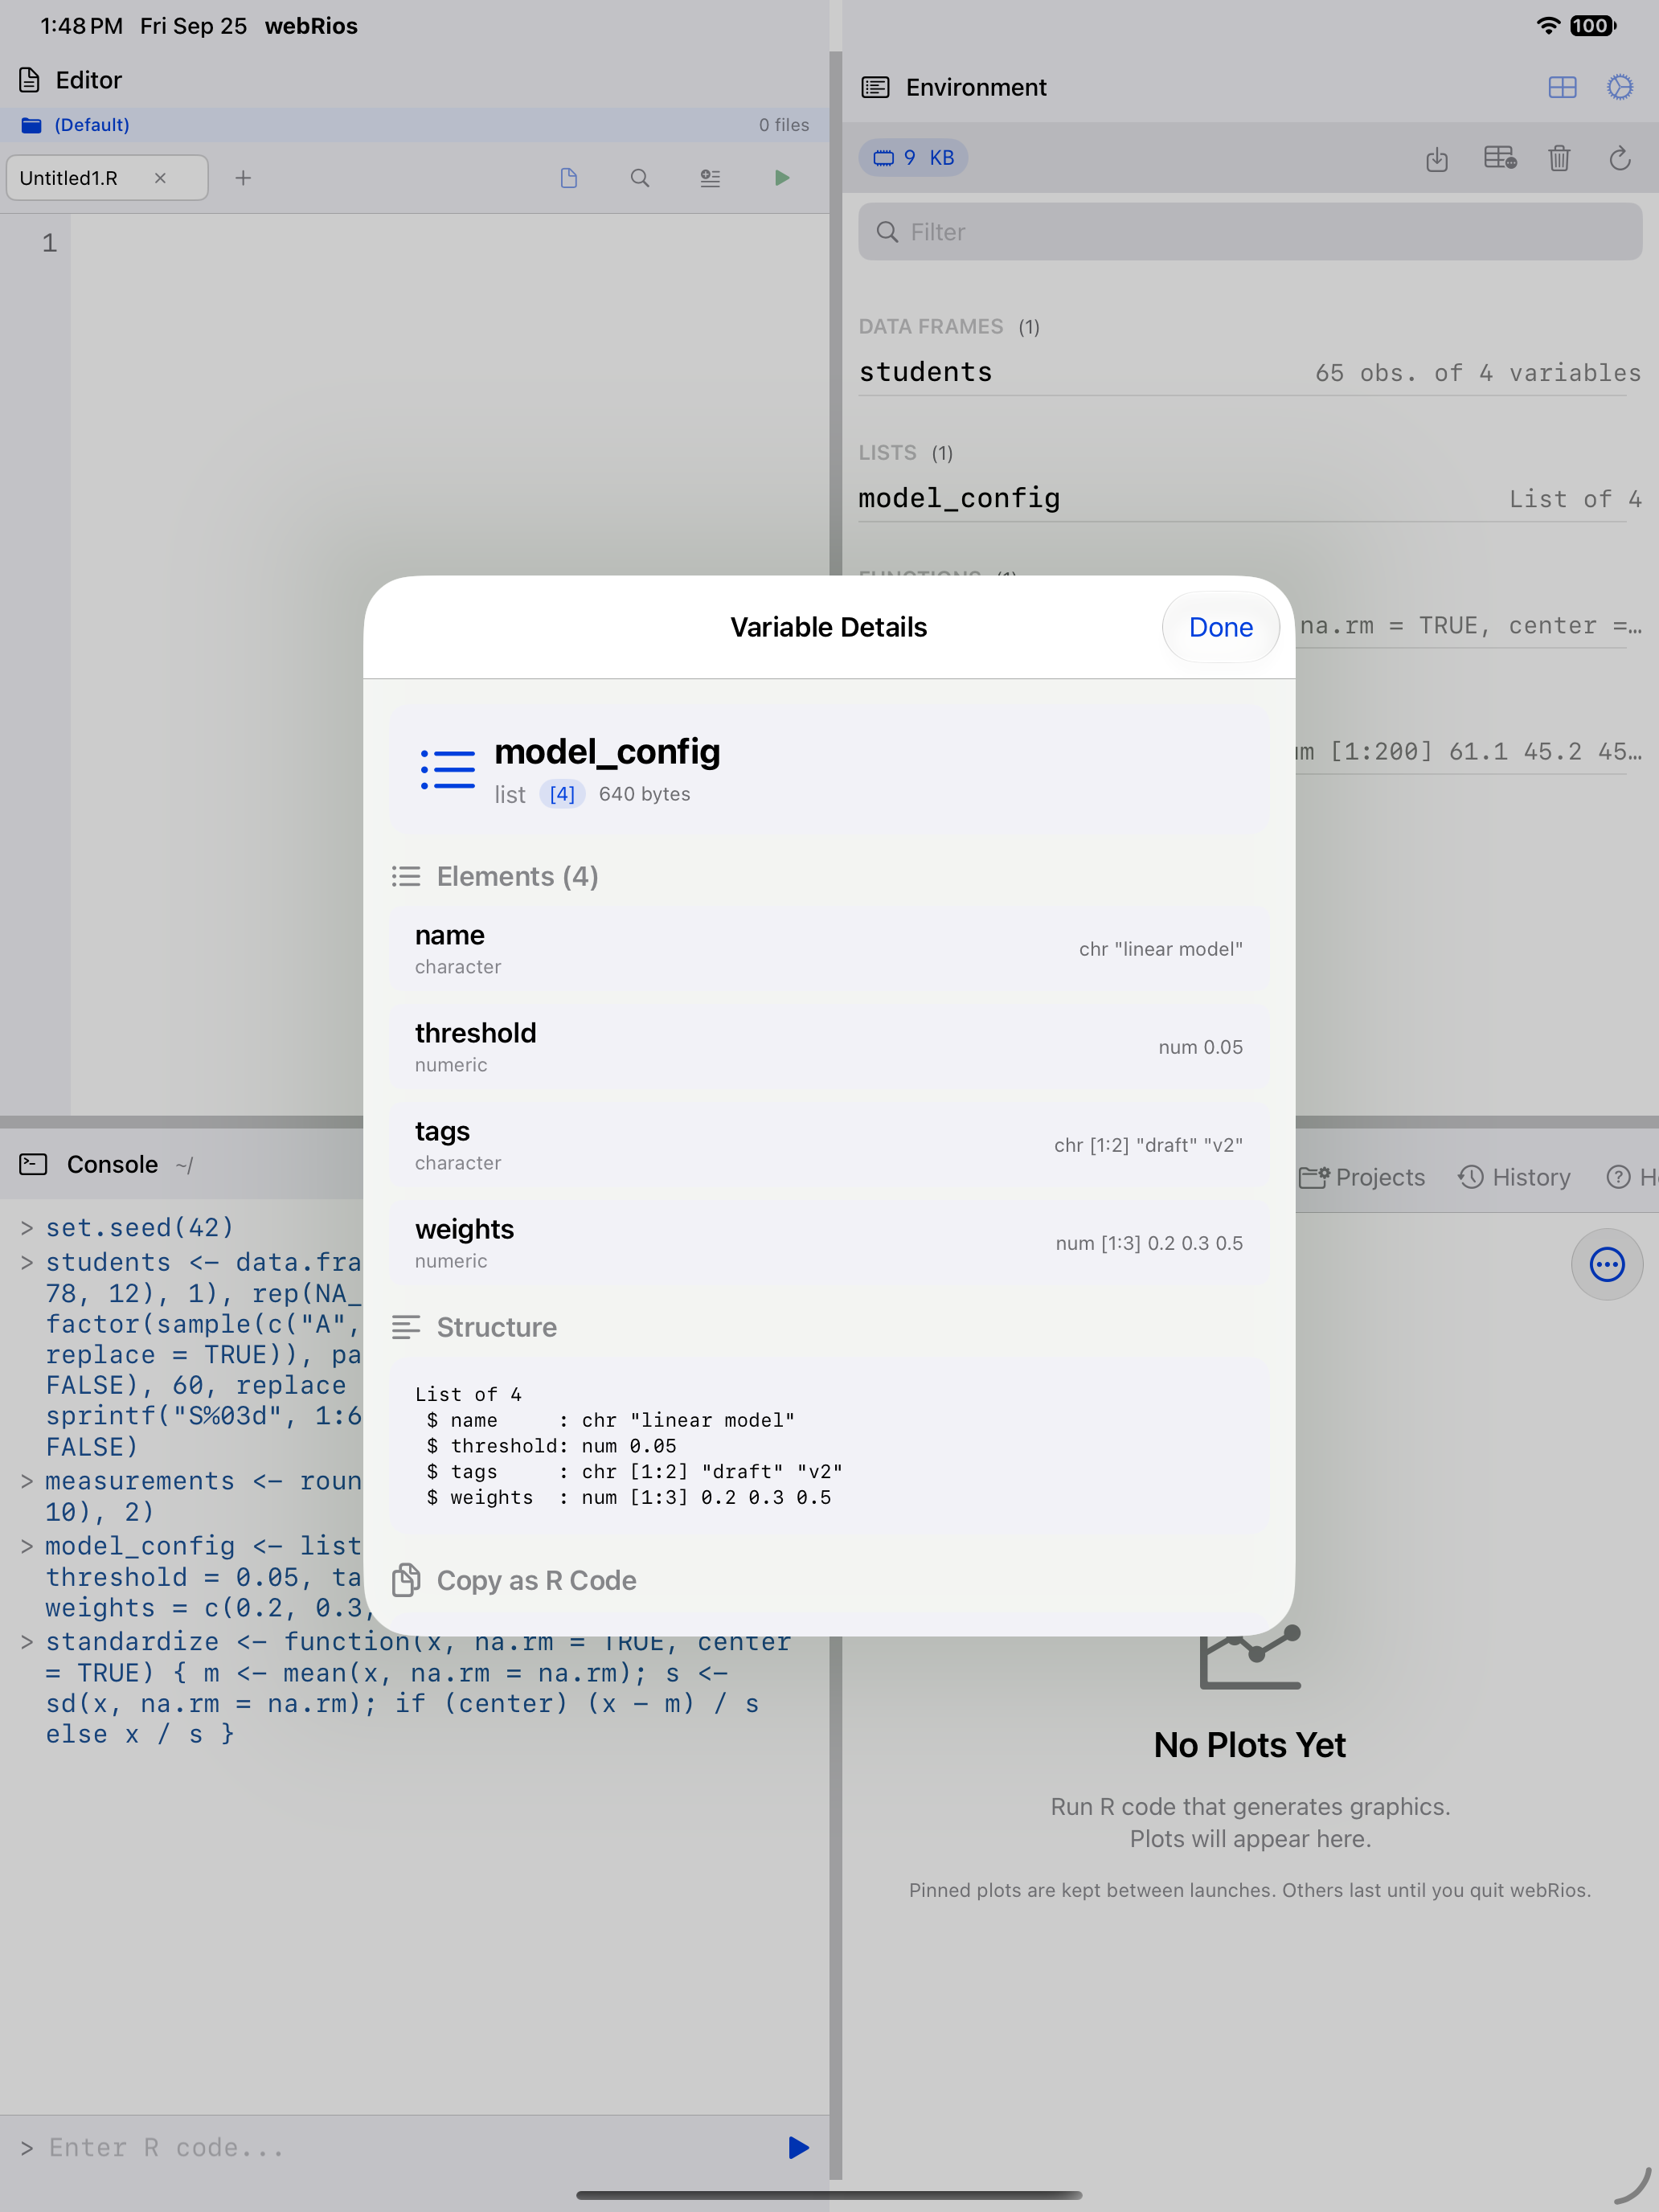The height and width of the screenshot is (2212, 1659).
Task: Copy model_config as R Code
Action: tap(514, 1580)
